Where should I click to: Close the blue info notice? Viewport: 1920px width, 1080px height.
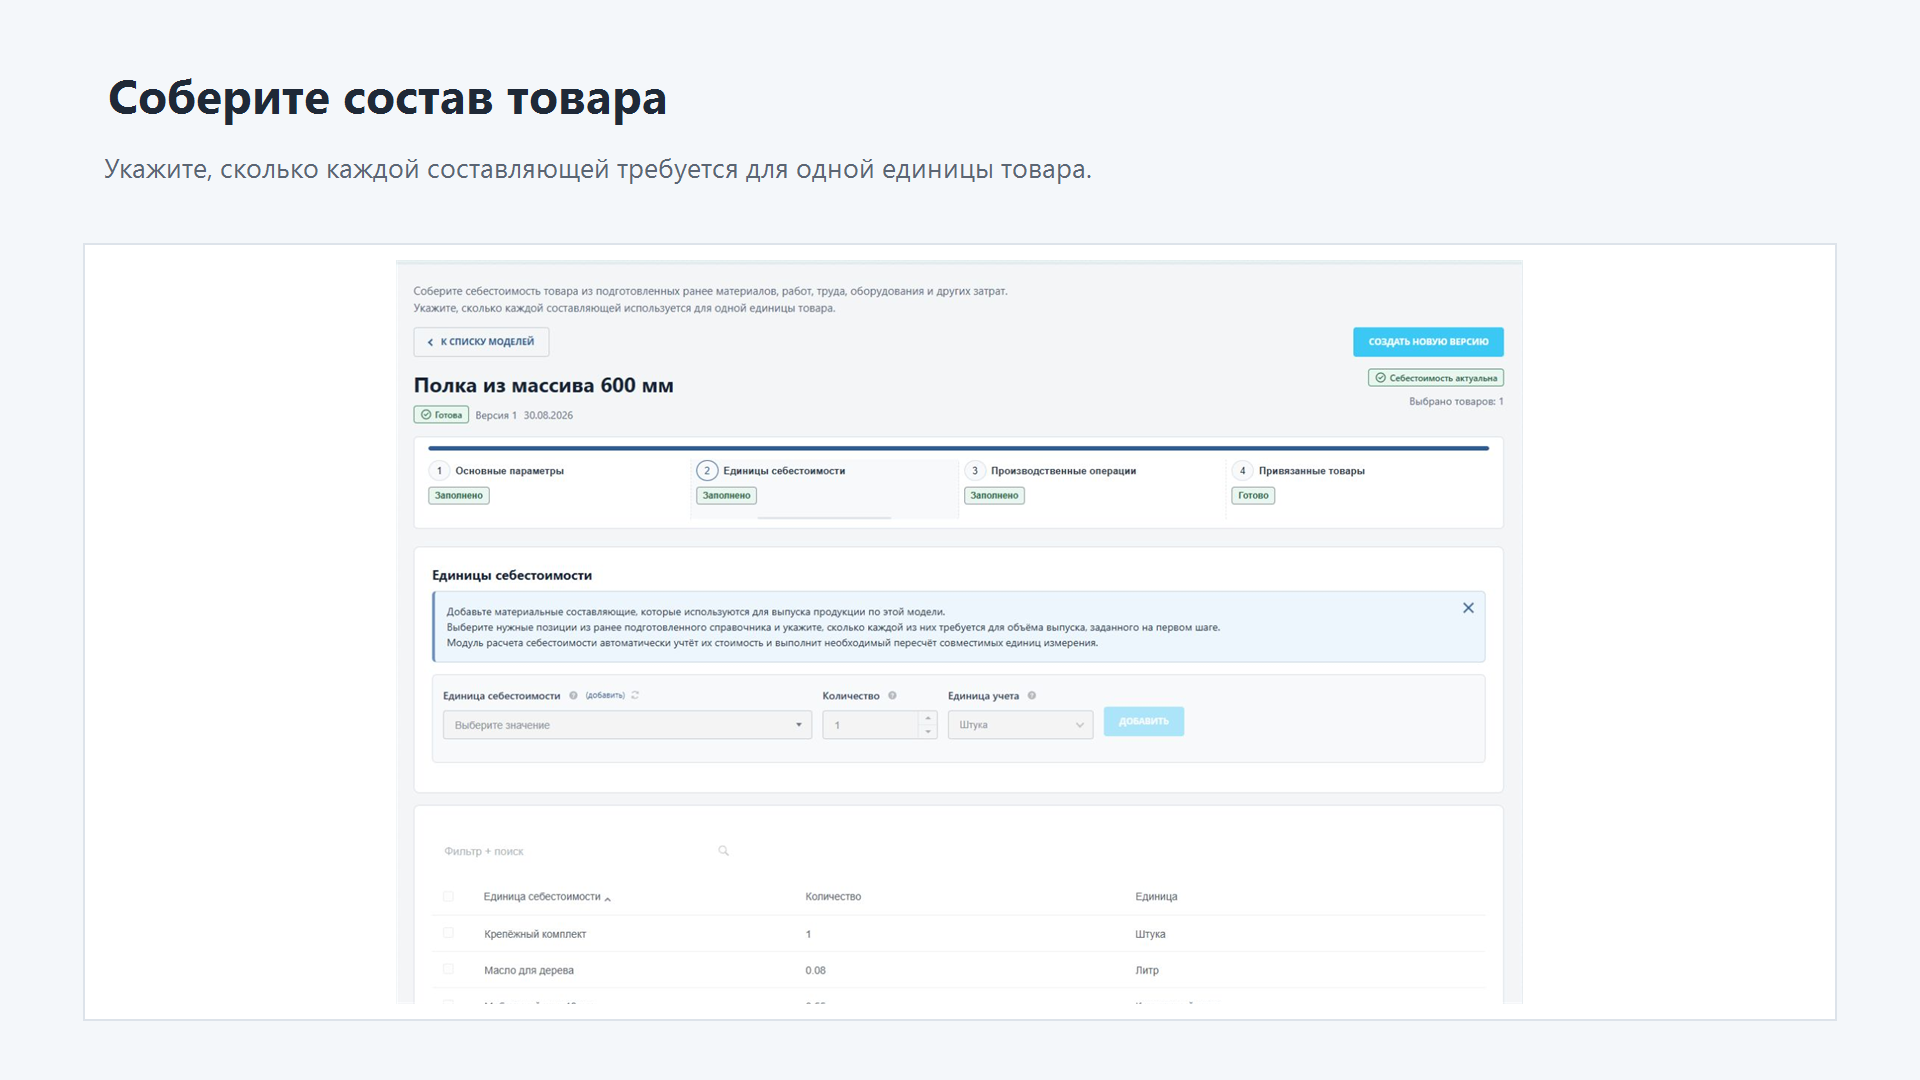(1468, 608)
